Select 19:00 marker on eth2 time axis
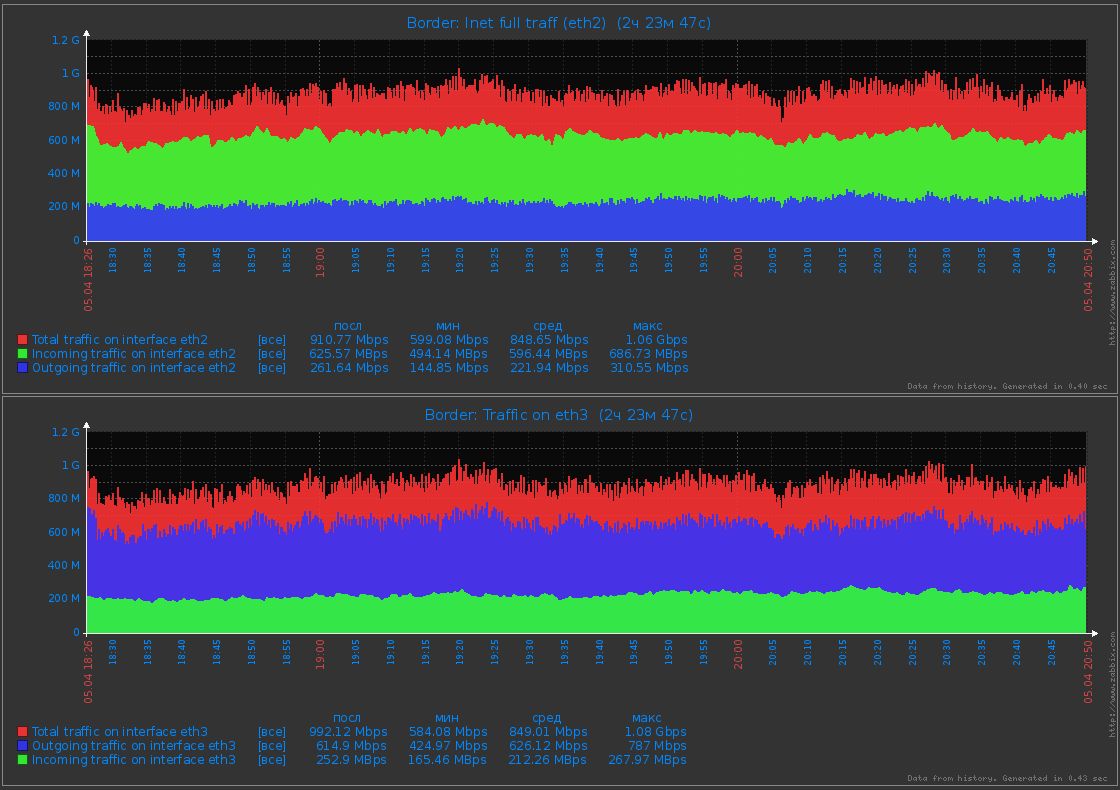The height and width of the screenshot is (790, 1120). [320, 262]
